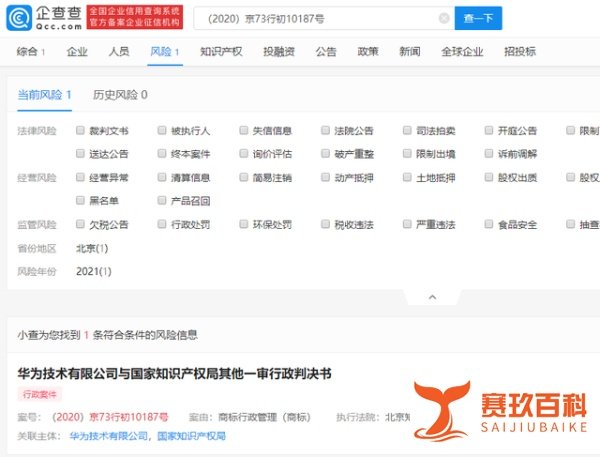Click the 行政案件 tag
This screenshot has height=457, width=600.
tap(39, 394)
